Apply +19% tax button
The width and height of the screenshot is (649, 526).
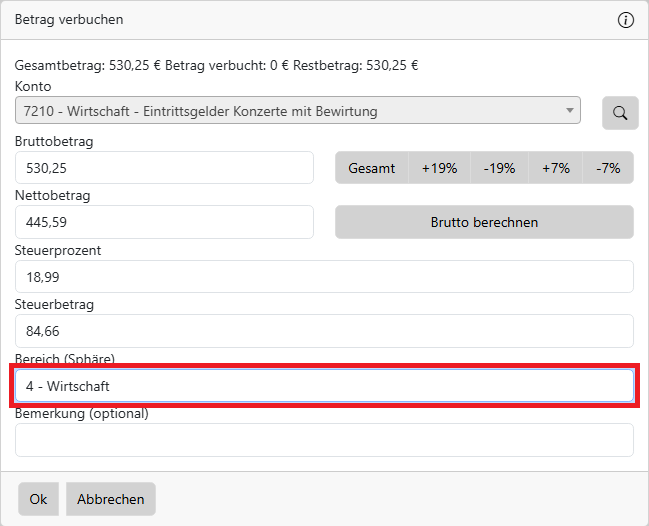click(x=439, y=169)
